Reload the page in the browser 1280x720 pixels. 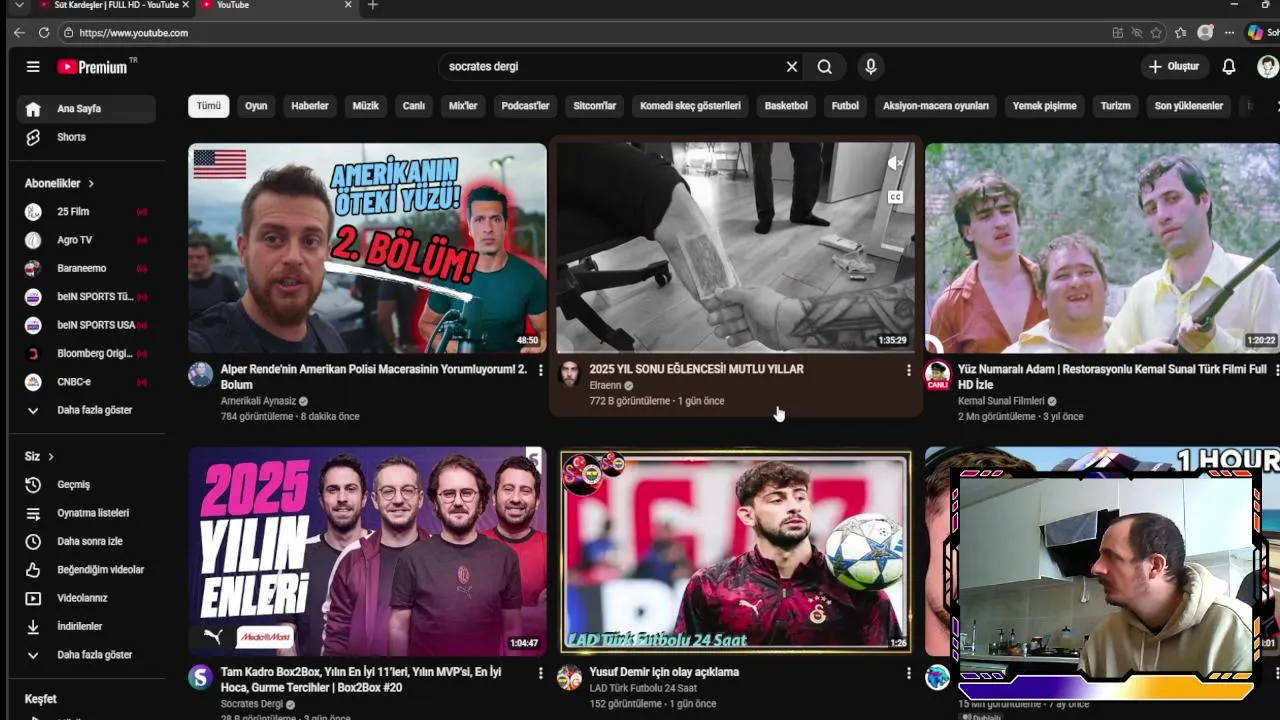click(44, 33)
